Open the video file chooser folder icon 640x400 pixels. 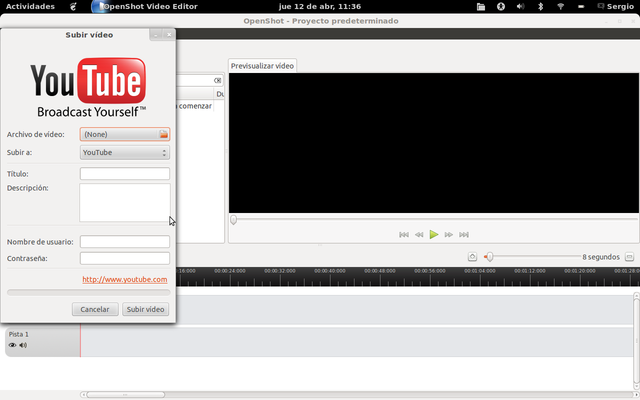163,134
